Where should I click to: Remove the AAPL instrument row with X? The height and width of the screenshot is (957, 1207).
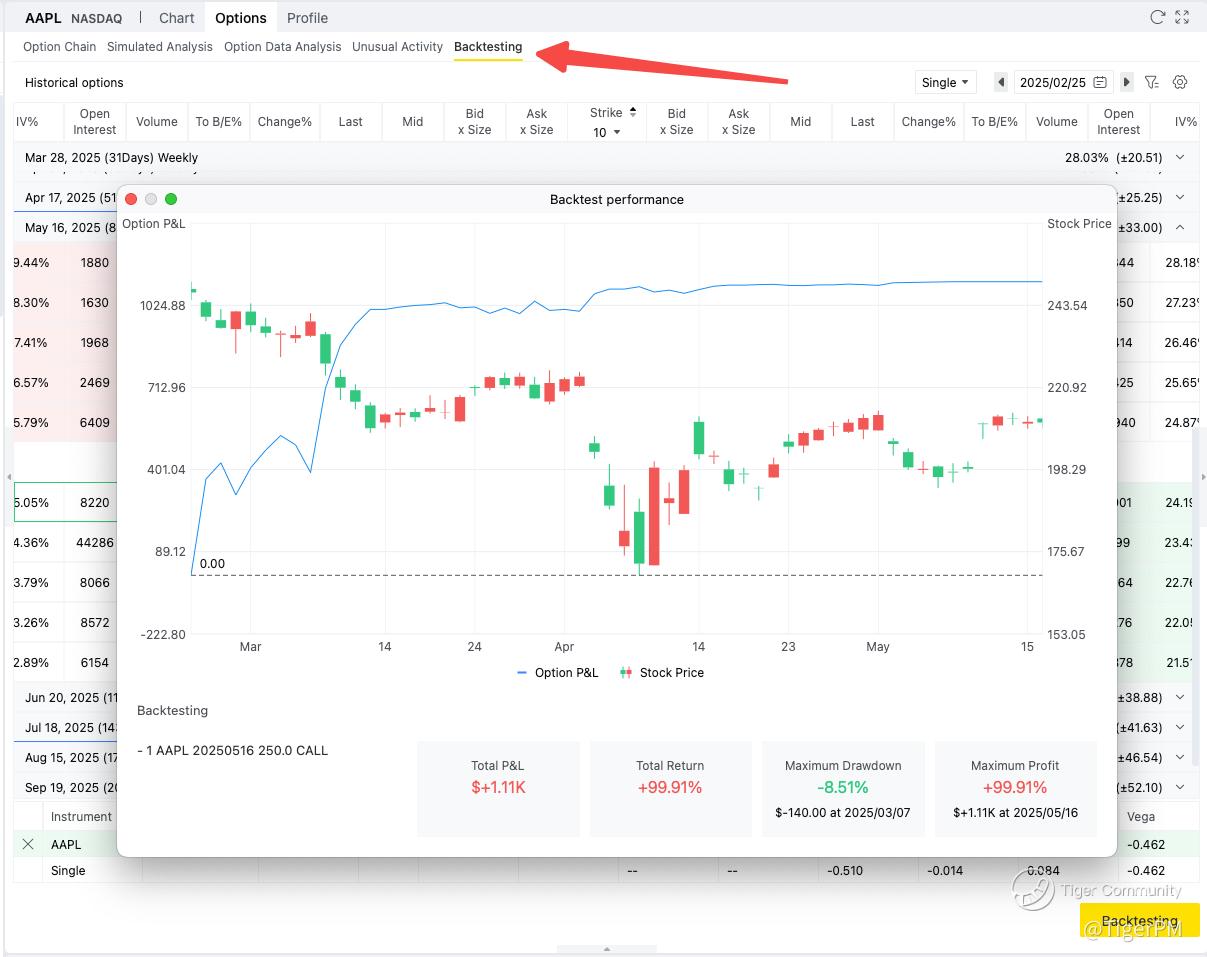point(28,844)
